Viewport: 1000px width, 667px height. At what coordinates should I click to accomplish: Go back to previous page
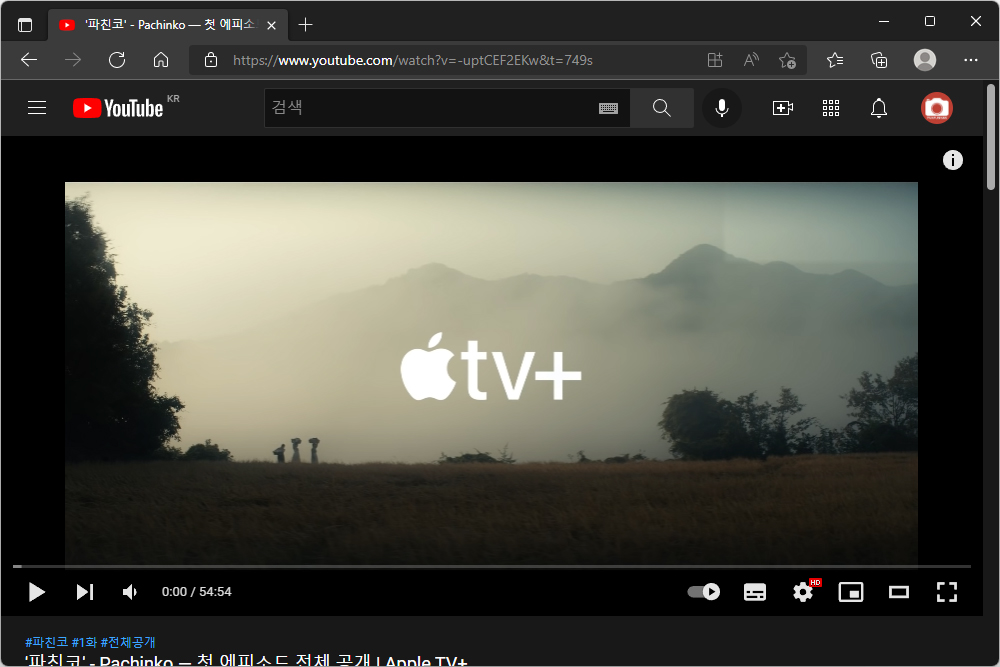[x=29, y=60]
